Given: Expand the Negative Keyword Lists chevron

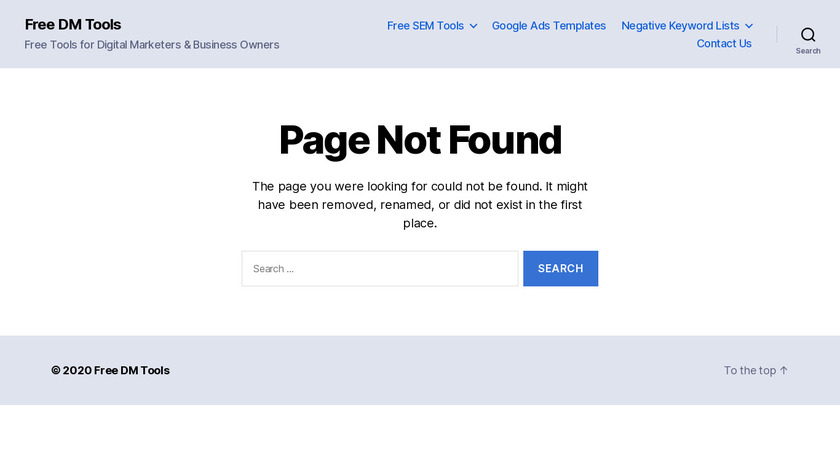Looking at the screenshot, I should pyautogui.click(x=749, y=26).
